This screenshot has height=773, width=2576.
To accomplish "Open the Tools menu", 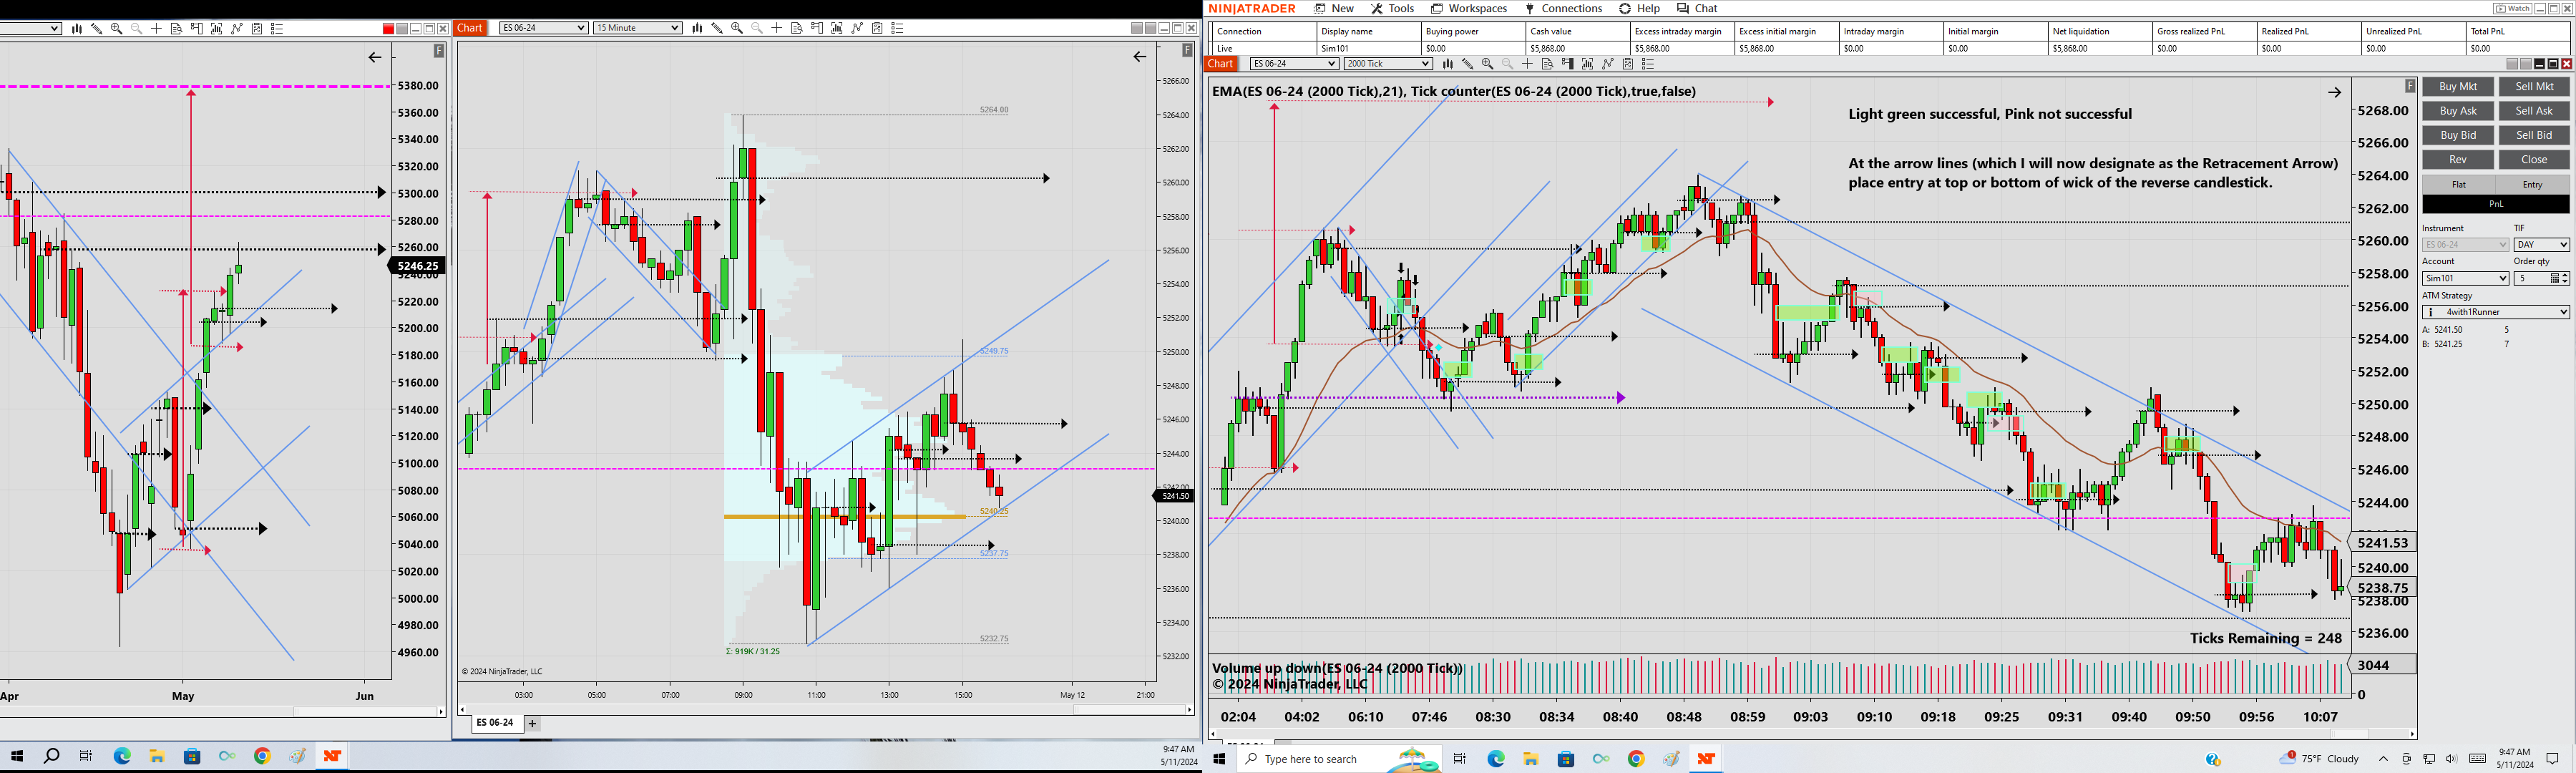I will 1392,9.
